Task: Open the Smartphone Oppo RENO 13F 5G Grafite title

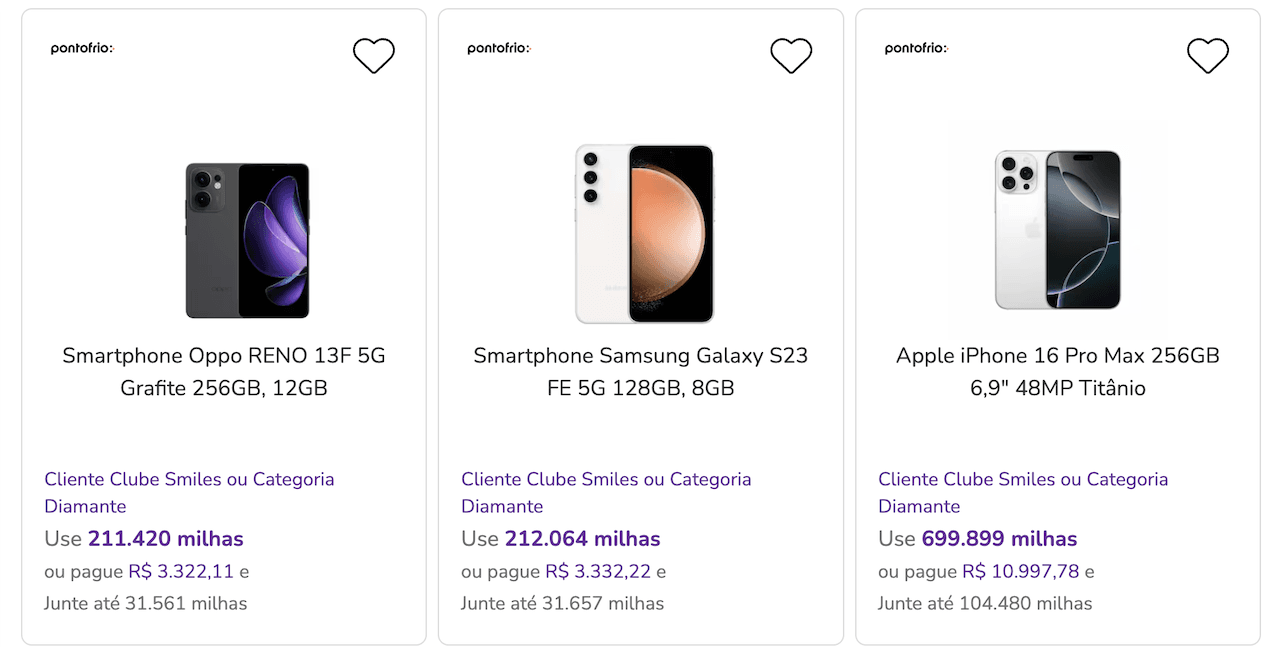Action: point(224,372)
